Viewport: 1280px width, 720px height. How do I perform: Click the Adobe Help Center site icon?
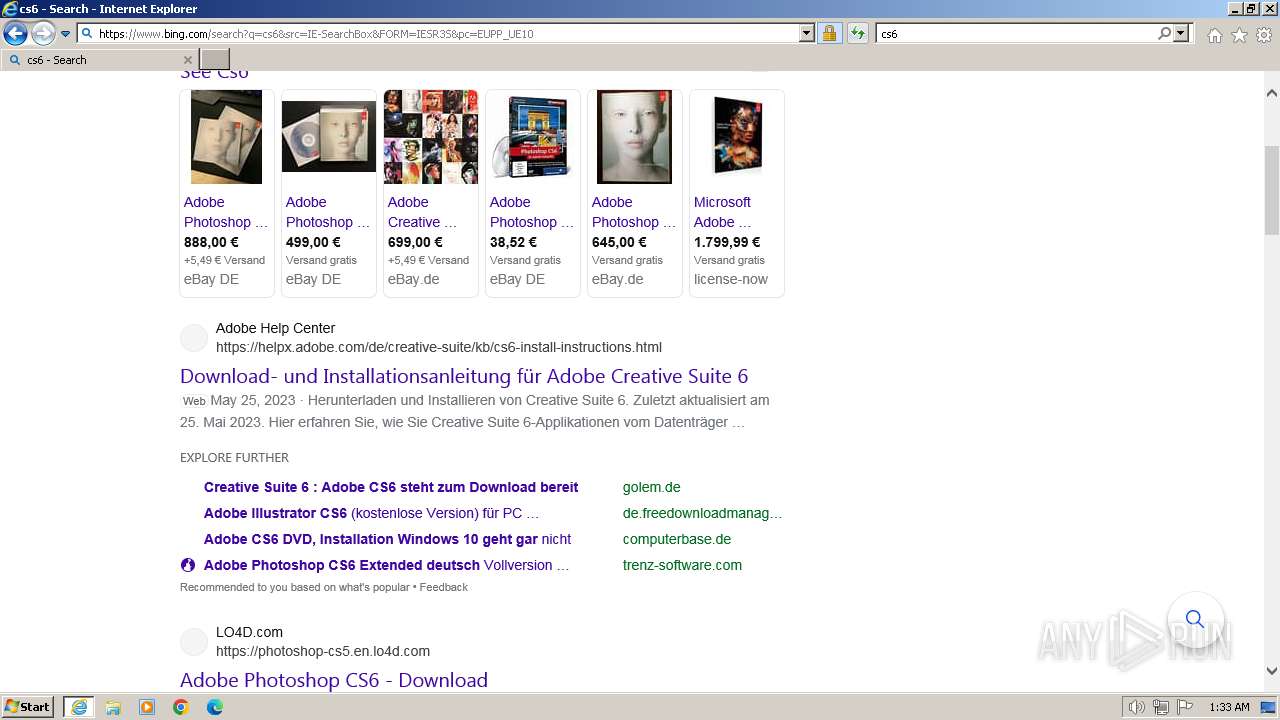click(194, 338)
